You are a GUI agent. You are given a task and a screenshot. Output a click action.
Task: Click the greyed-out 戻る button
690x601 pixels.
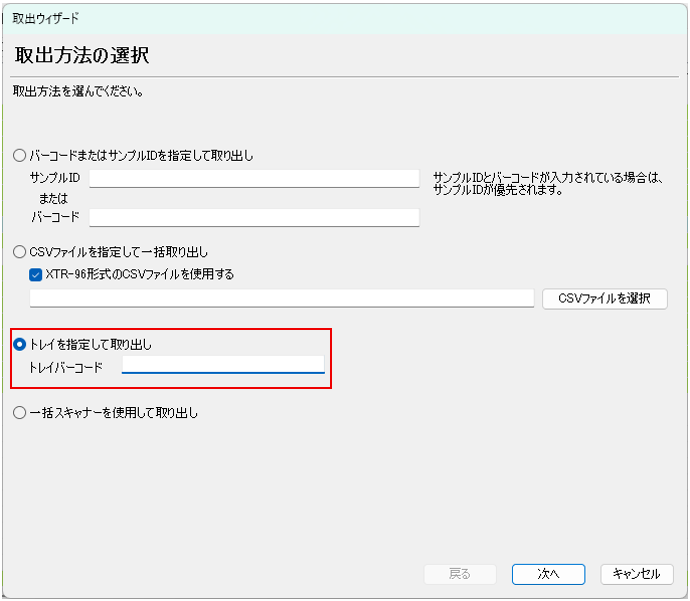[x=460, y=574]
